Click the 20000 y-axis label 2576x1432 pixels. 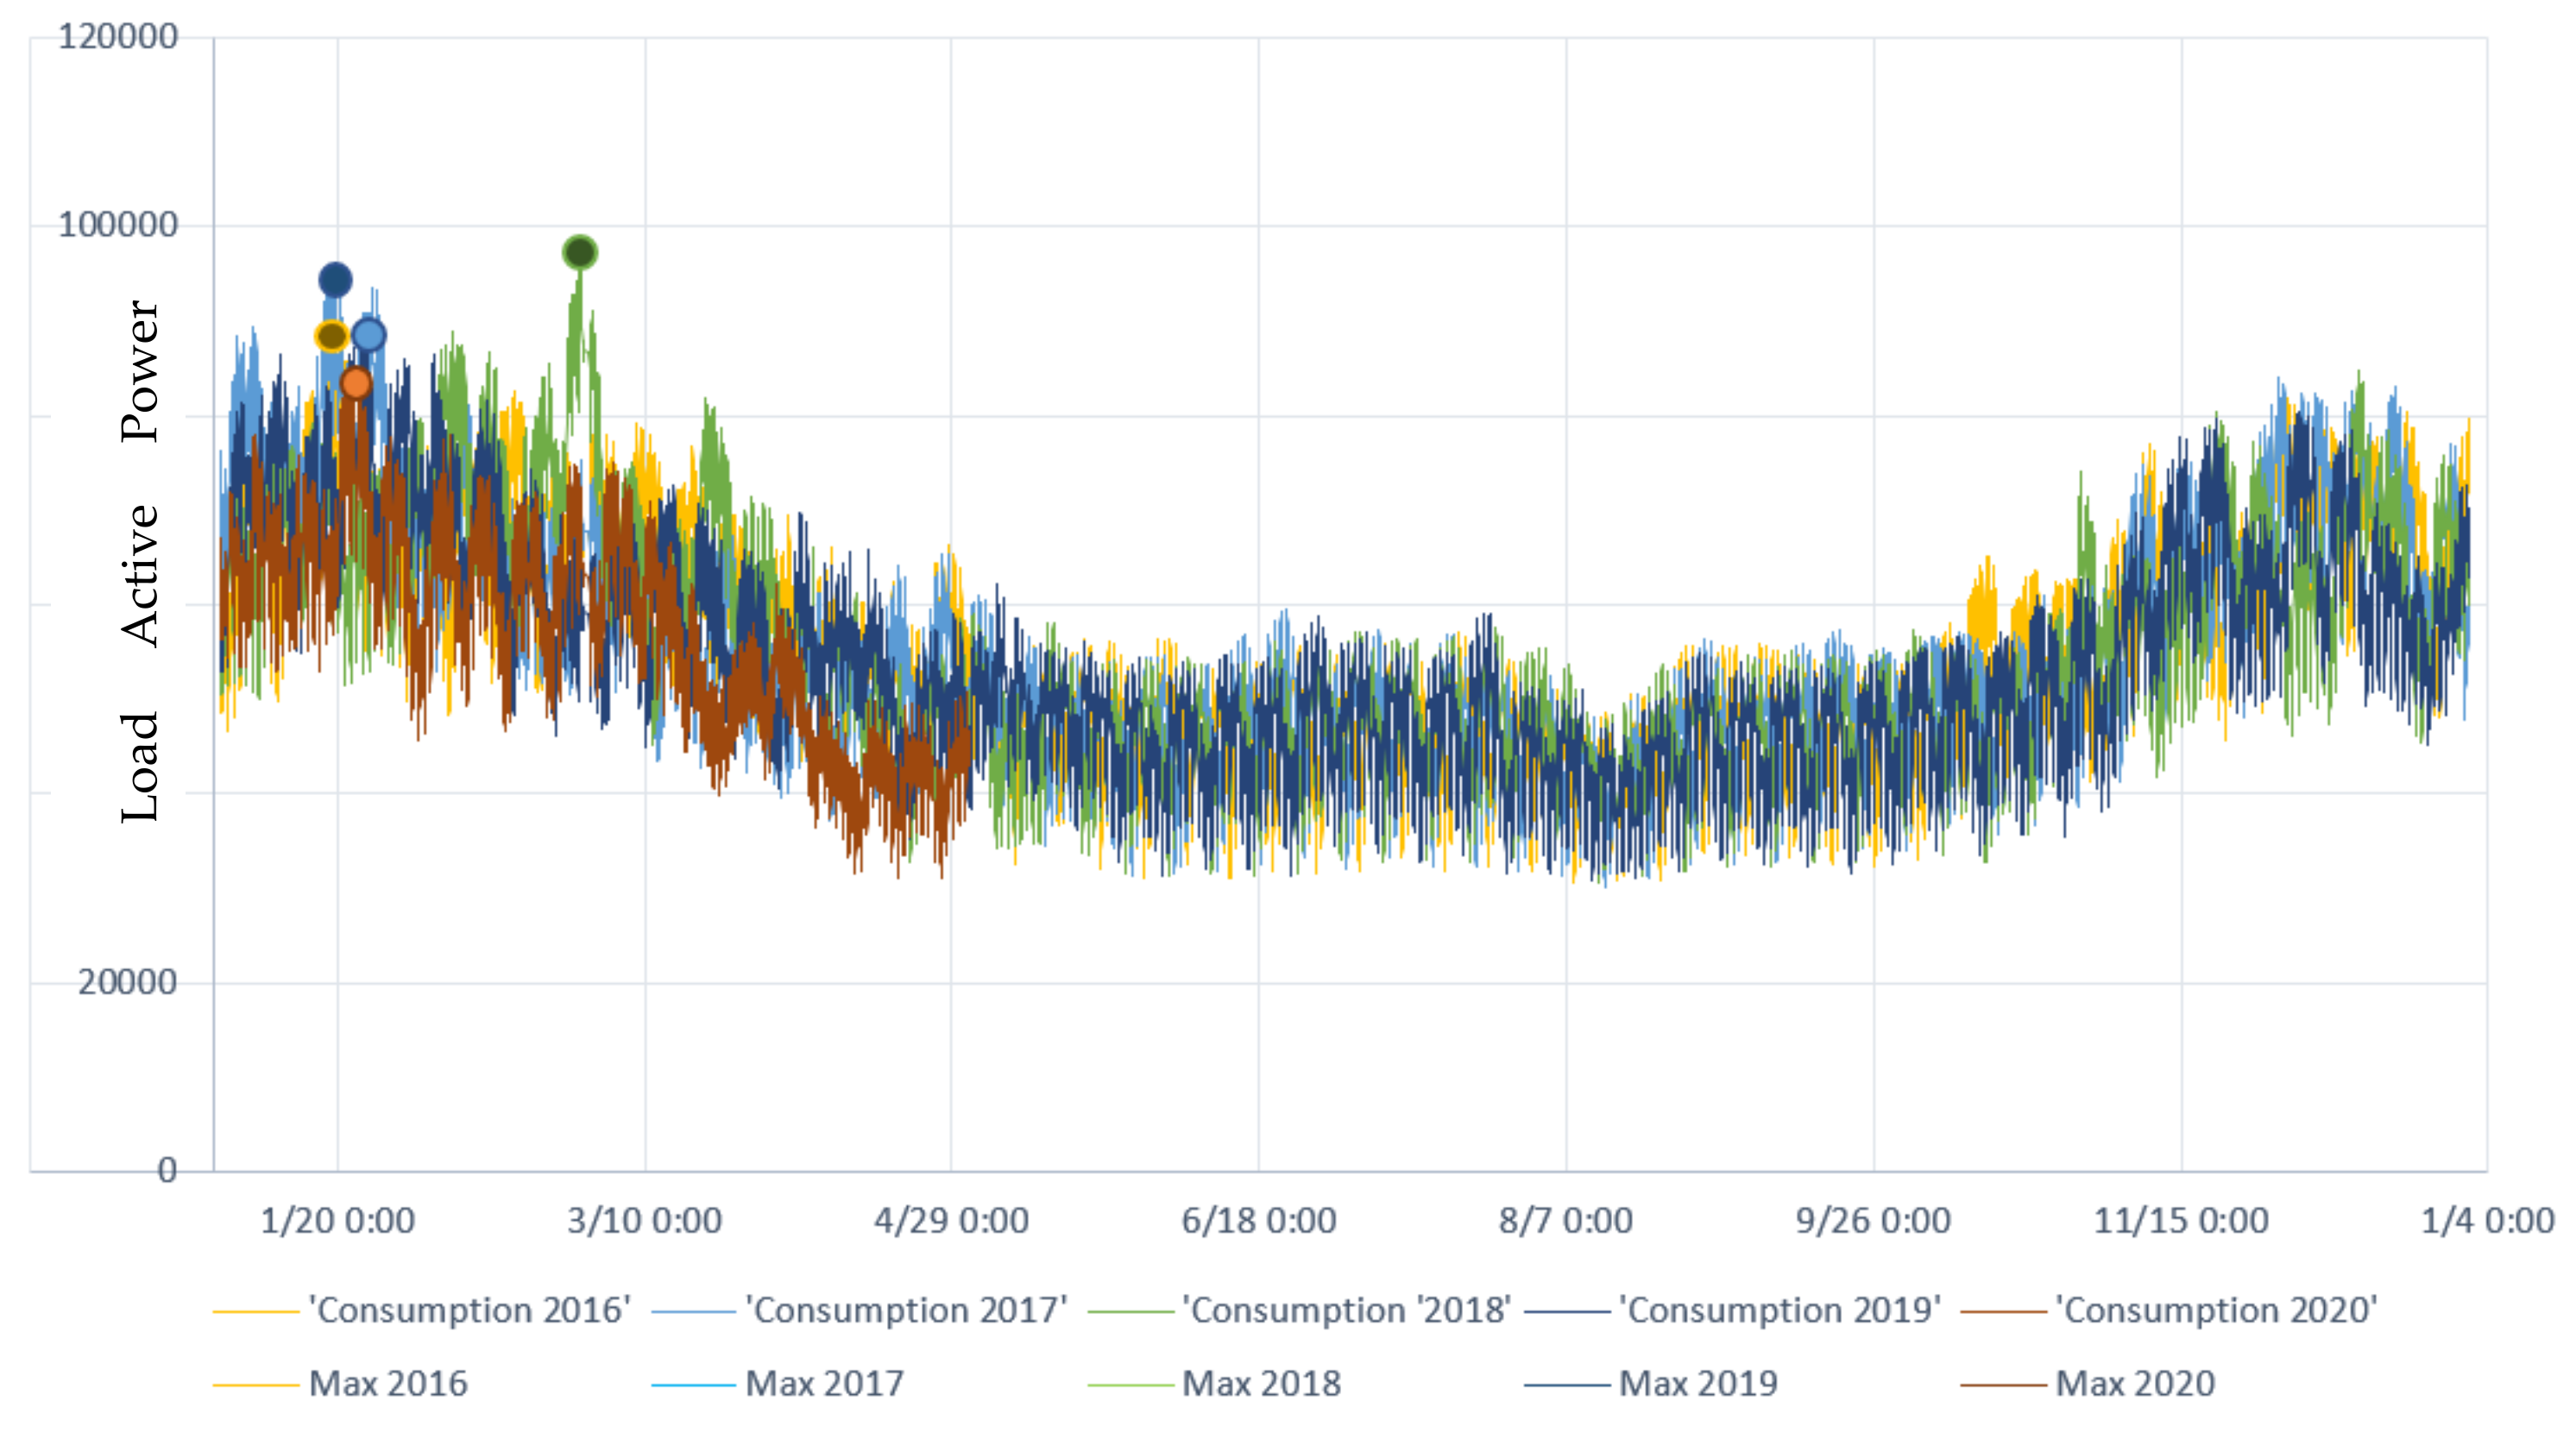127,982
